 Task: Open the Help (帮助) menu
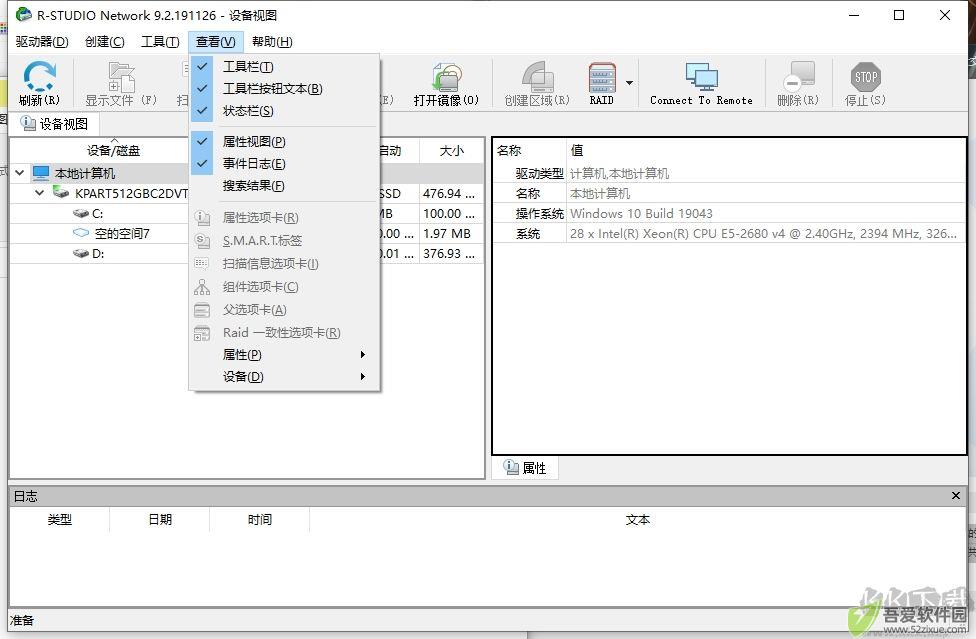click(x=272, y=42)
